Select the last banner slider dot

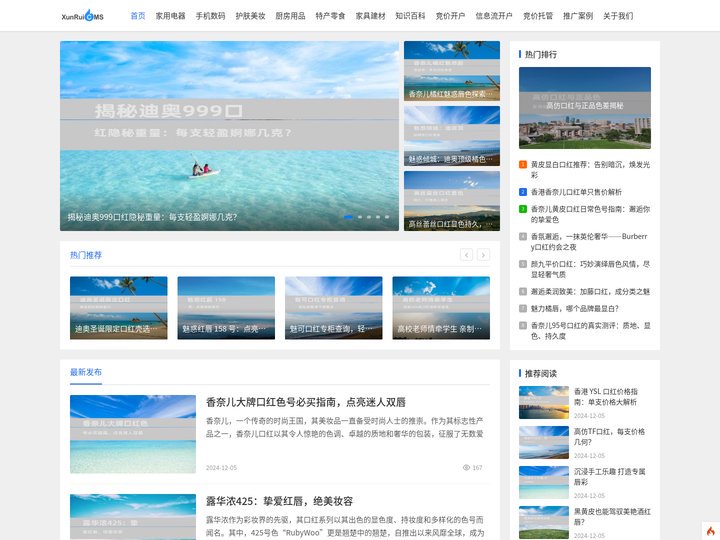tap(387, 217)
